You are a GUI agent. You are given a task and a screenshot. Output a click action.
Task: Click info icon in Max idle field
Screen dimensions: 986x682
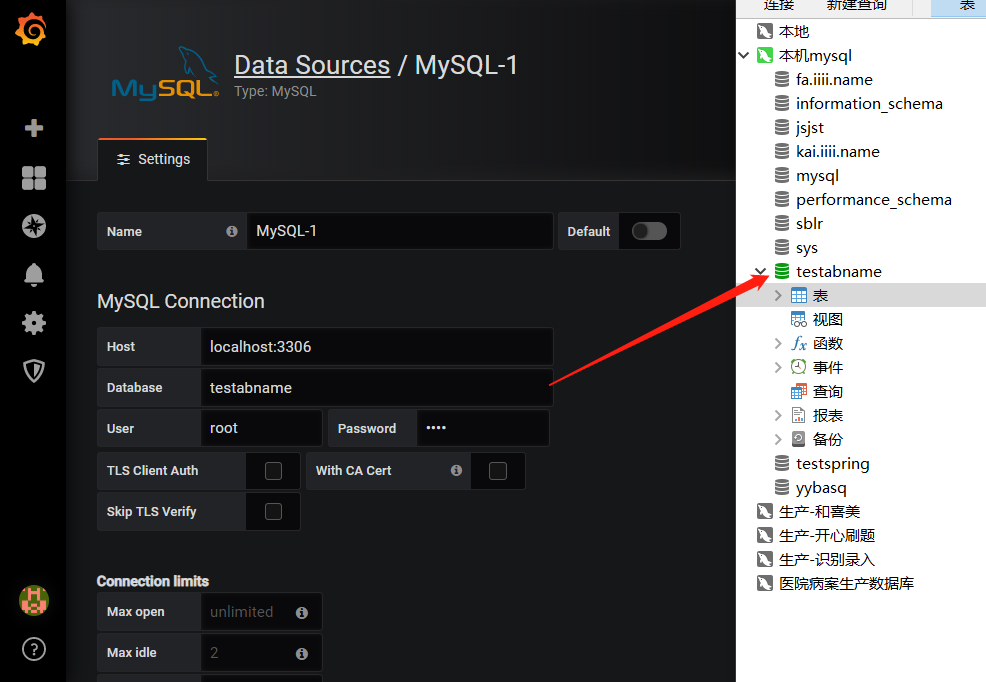click(302, 654)
